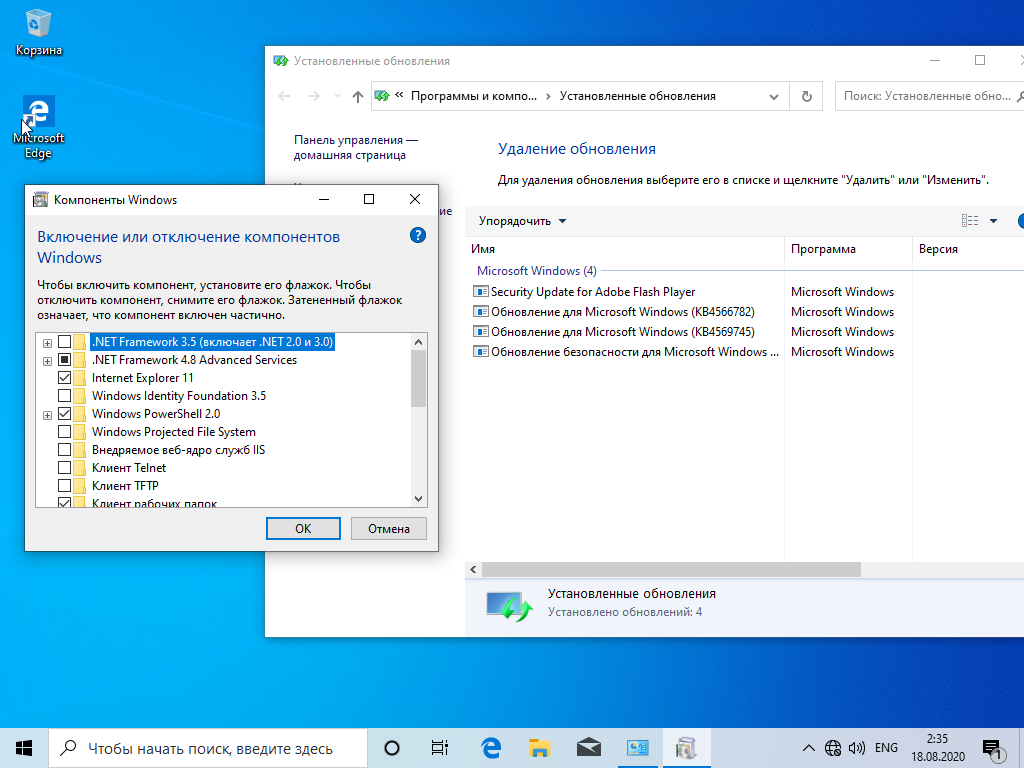This screenshot has height=768, width=1024.
Task: Enable Внедряемое веб-ядро служб IIS checkbox
Action: (65, 449)
